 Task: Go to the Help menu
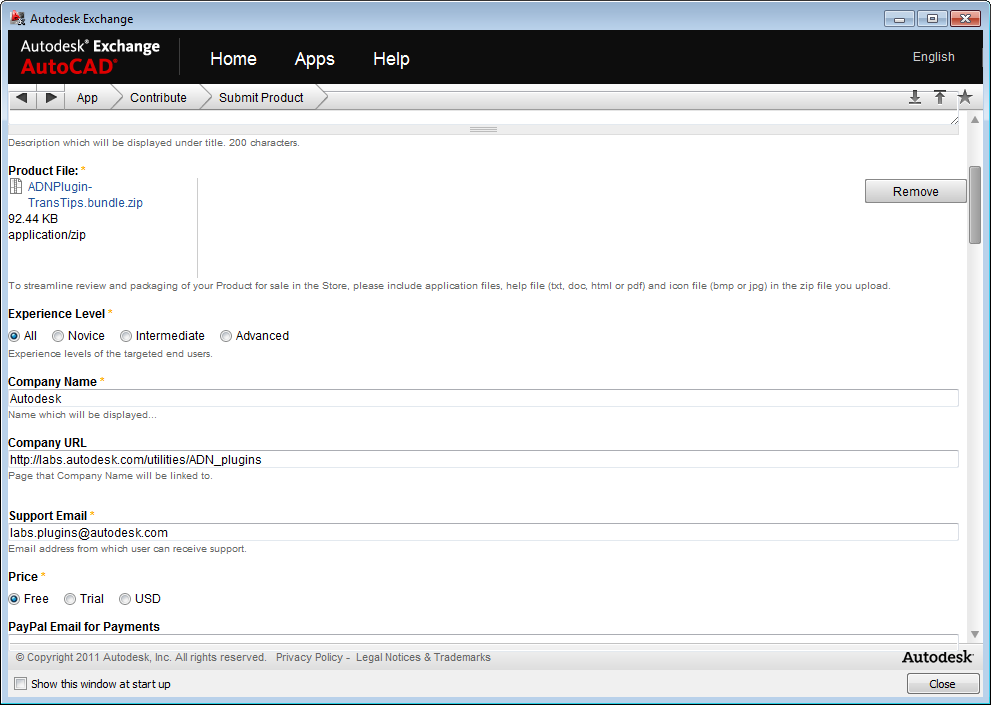391,59
